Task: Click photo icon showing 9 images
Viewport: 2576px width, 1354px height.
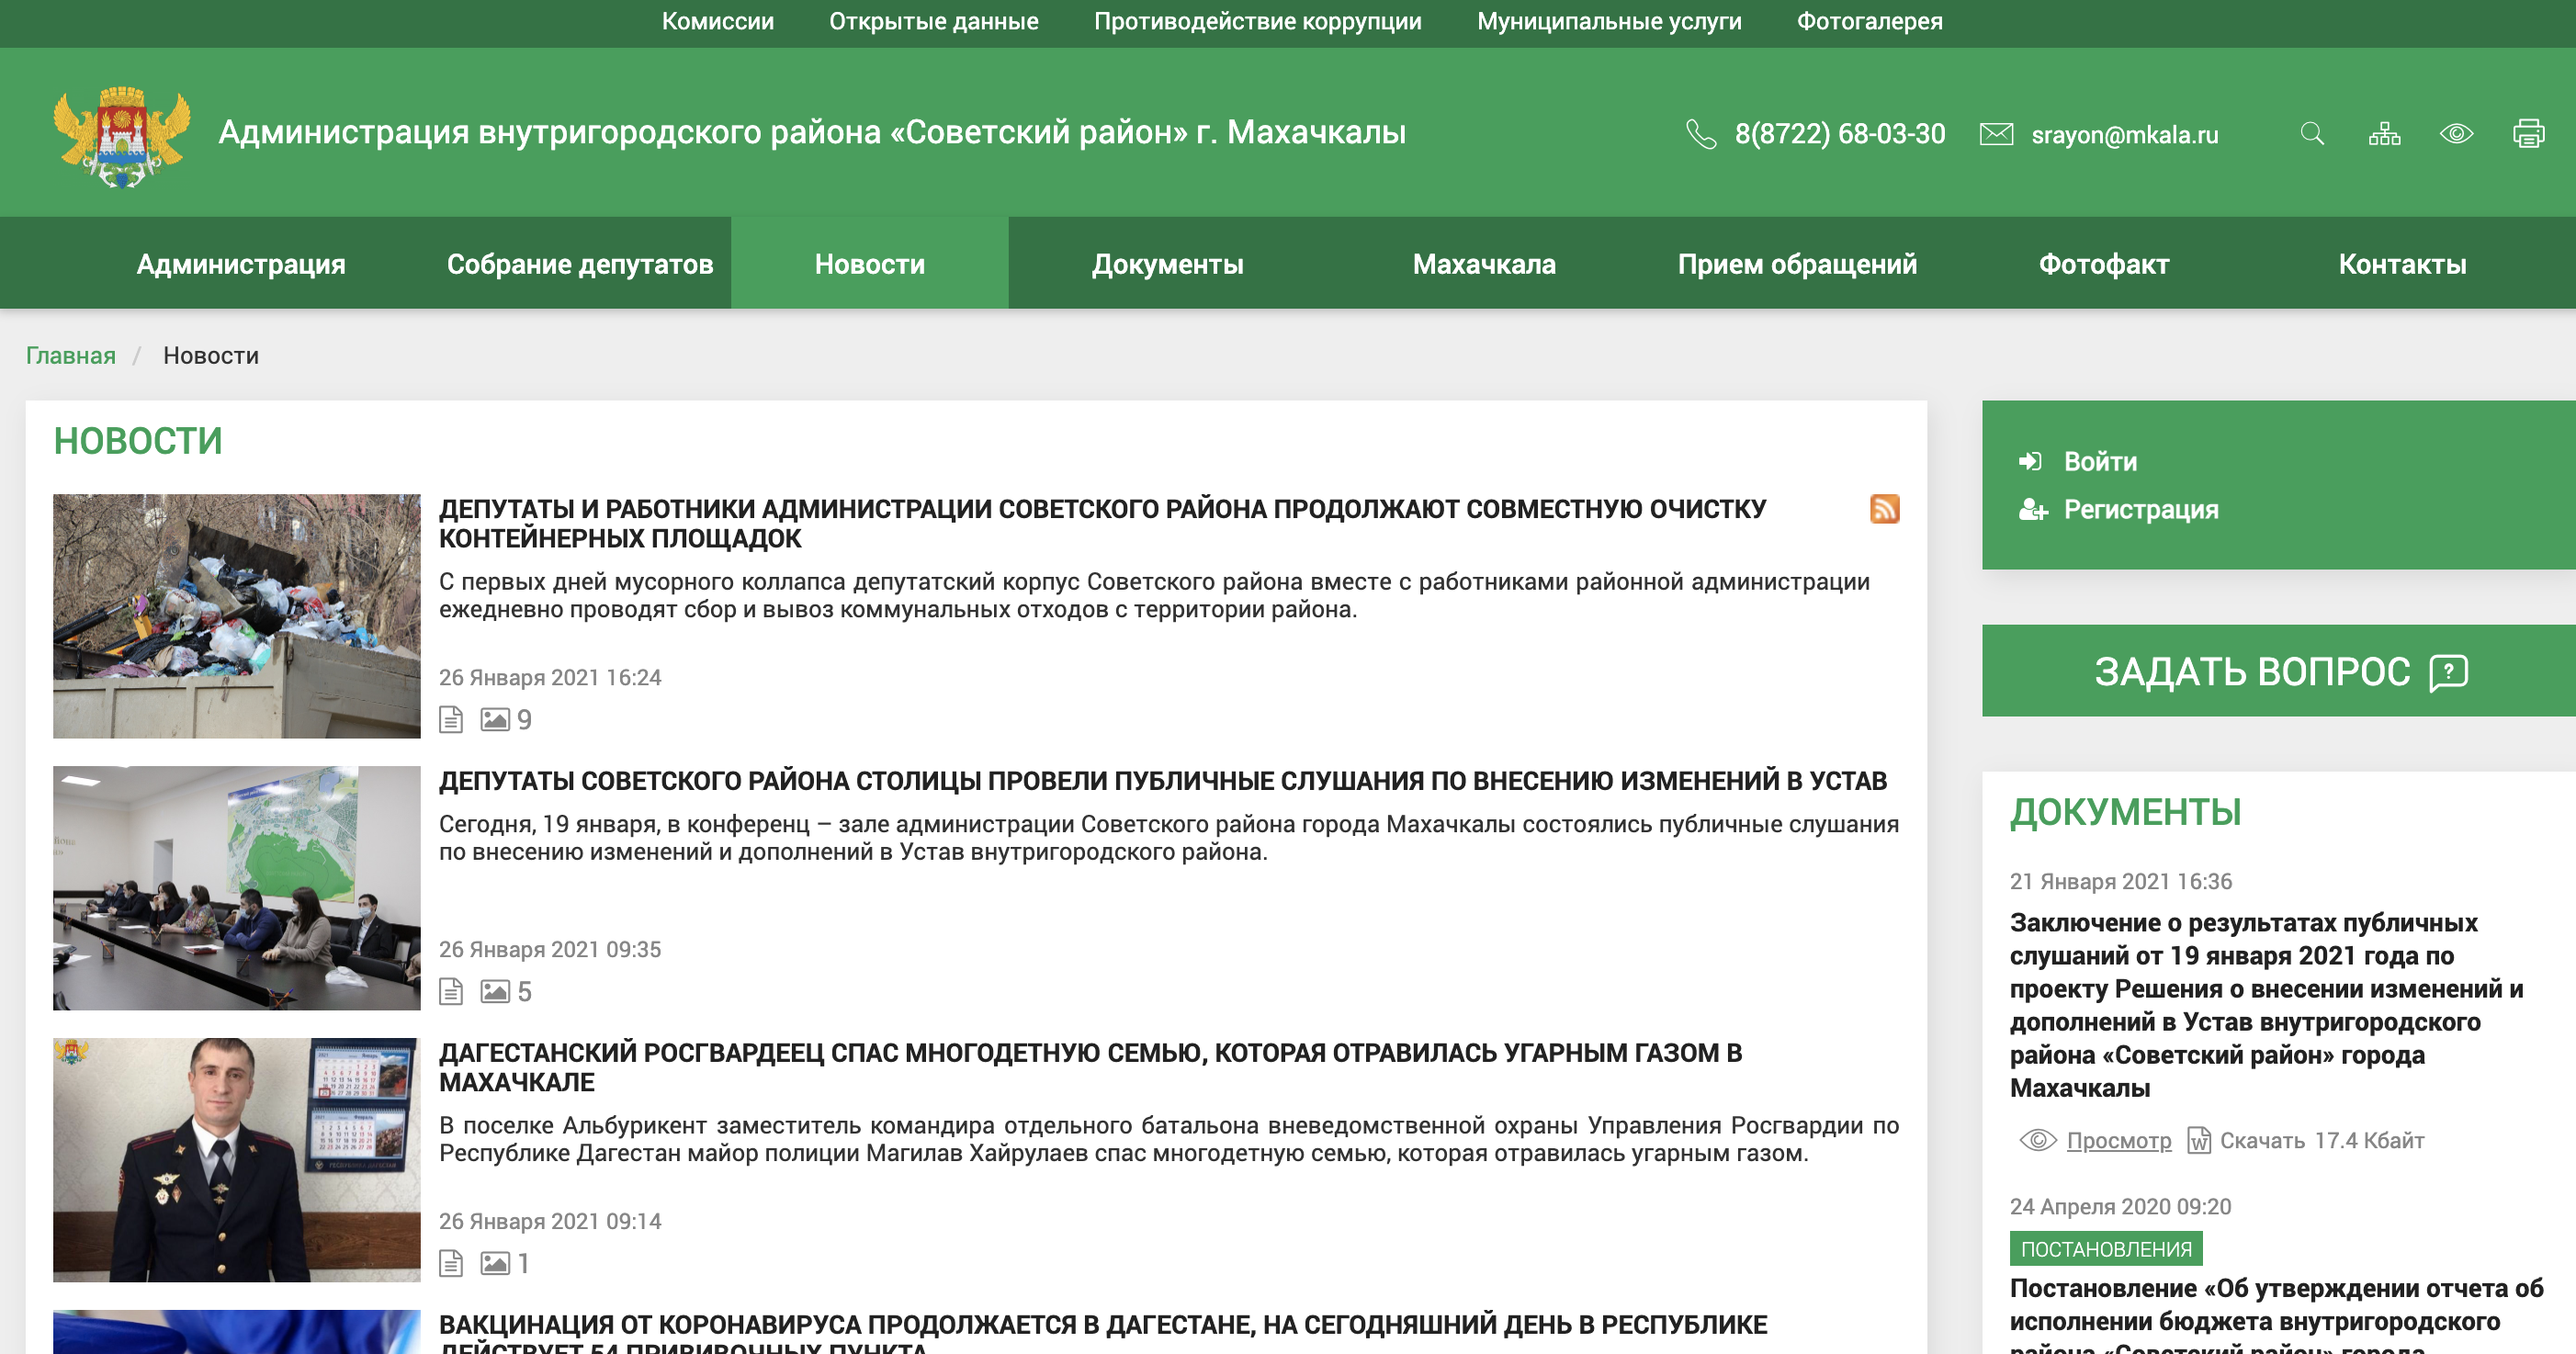Action: (x=495, y=719)
